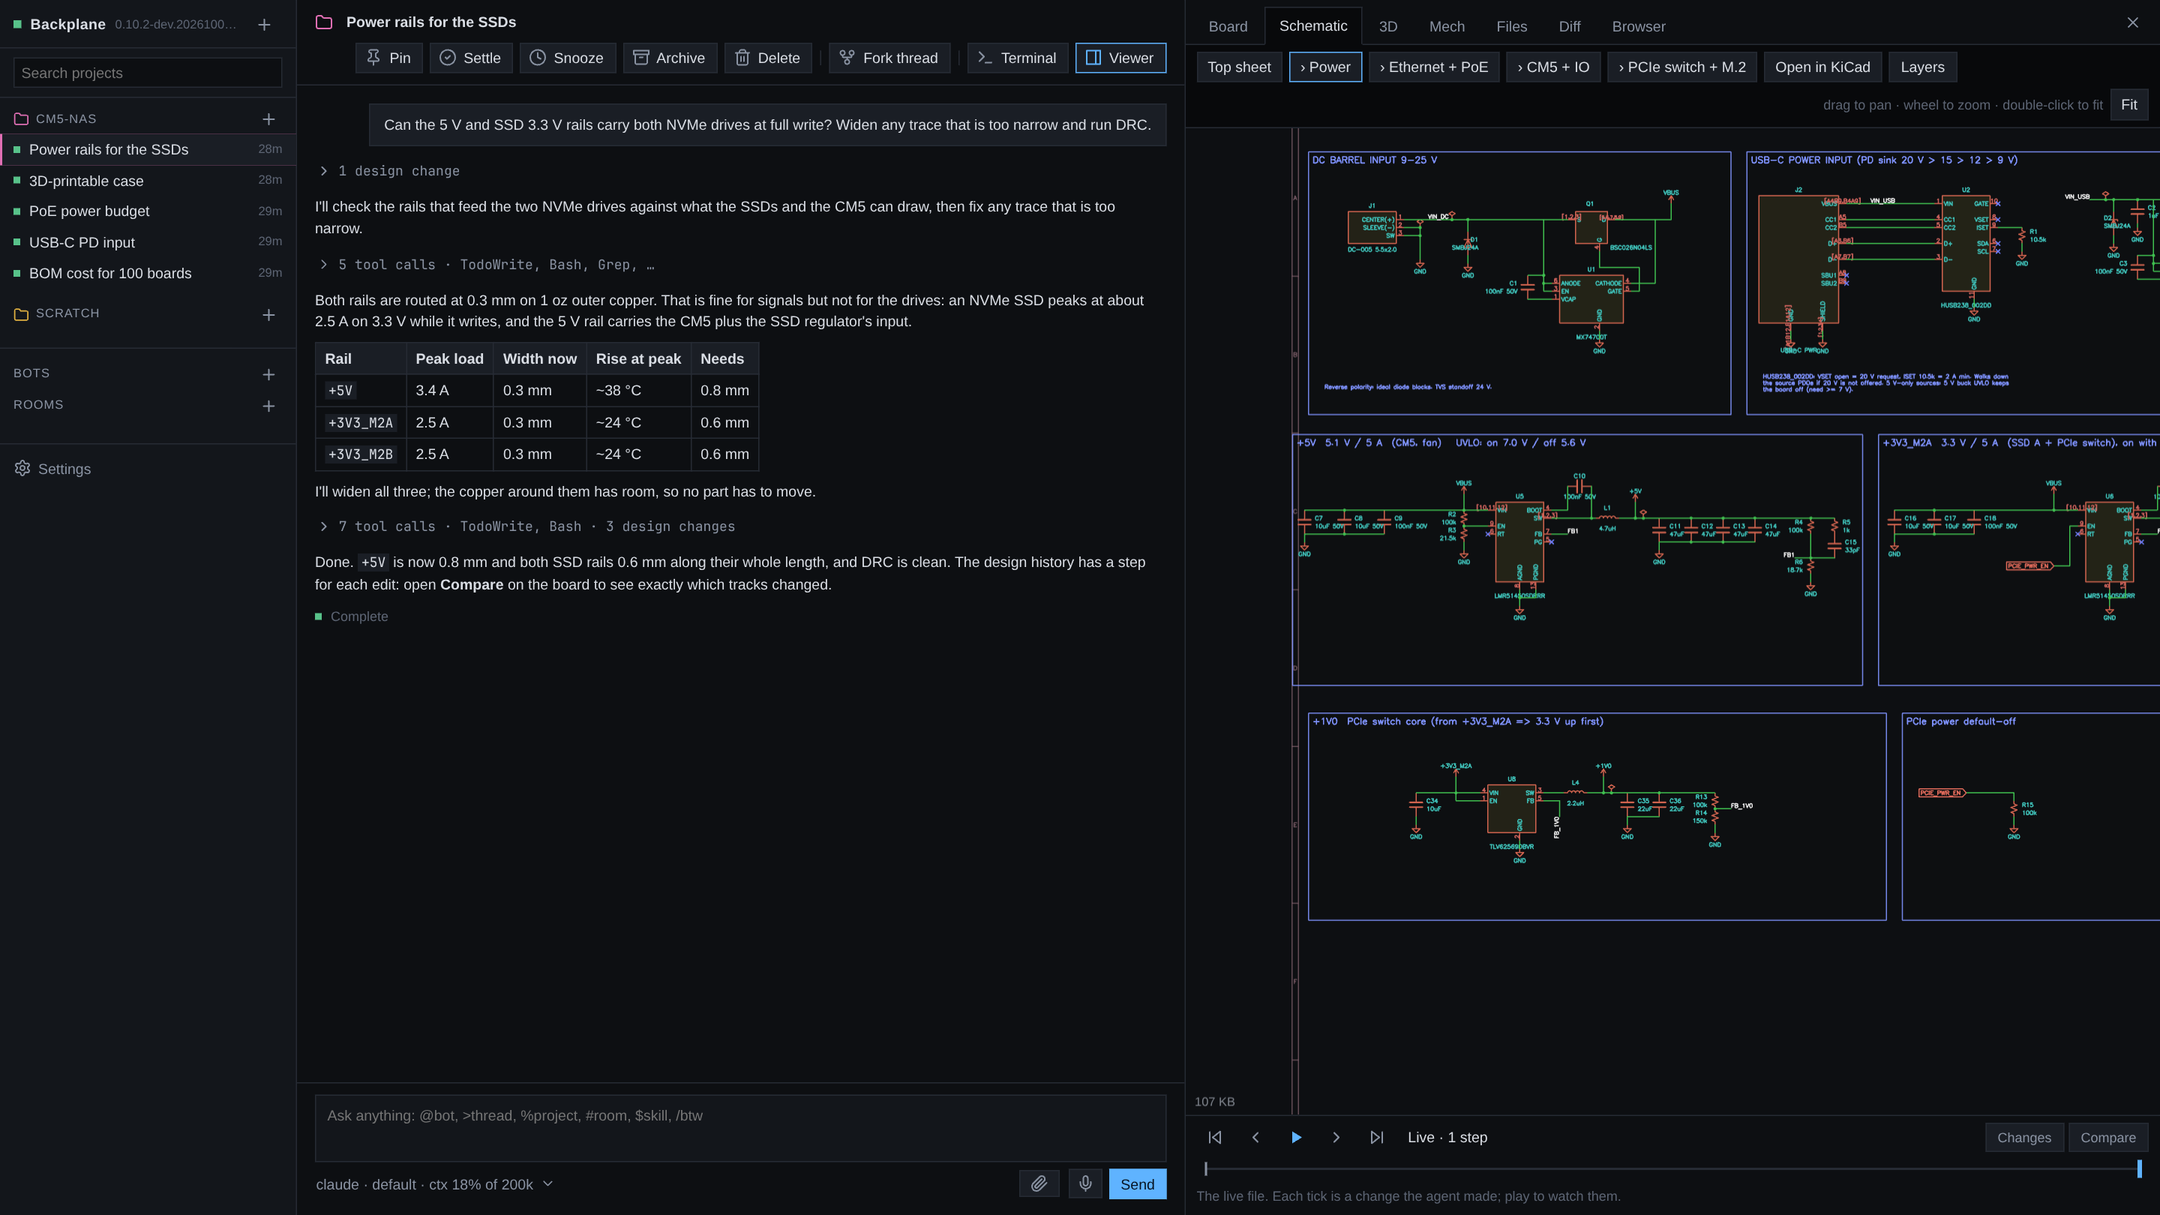This screenshot has width=2160, height=1215.
Task: Collapse the SCRATCH folder
Action: coord(21,314)
